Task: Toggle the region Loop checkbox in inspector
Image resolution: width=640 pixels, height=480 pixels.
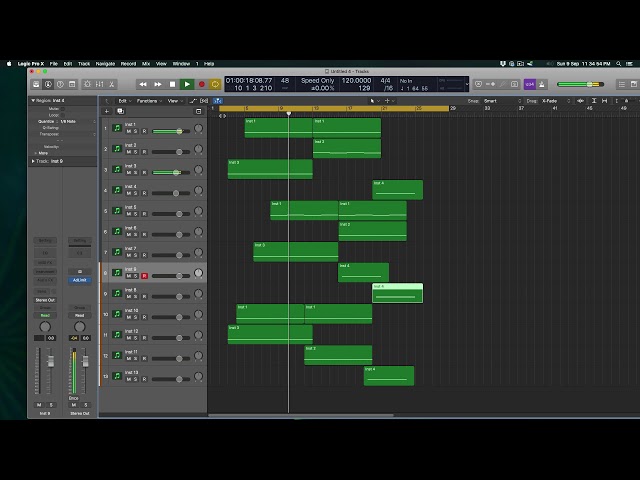Action: [x=62, y=115]
